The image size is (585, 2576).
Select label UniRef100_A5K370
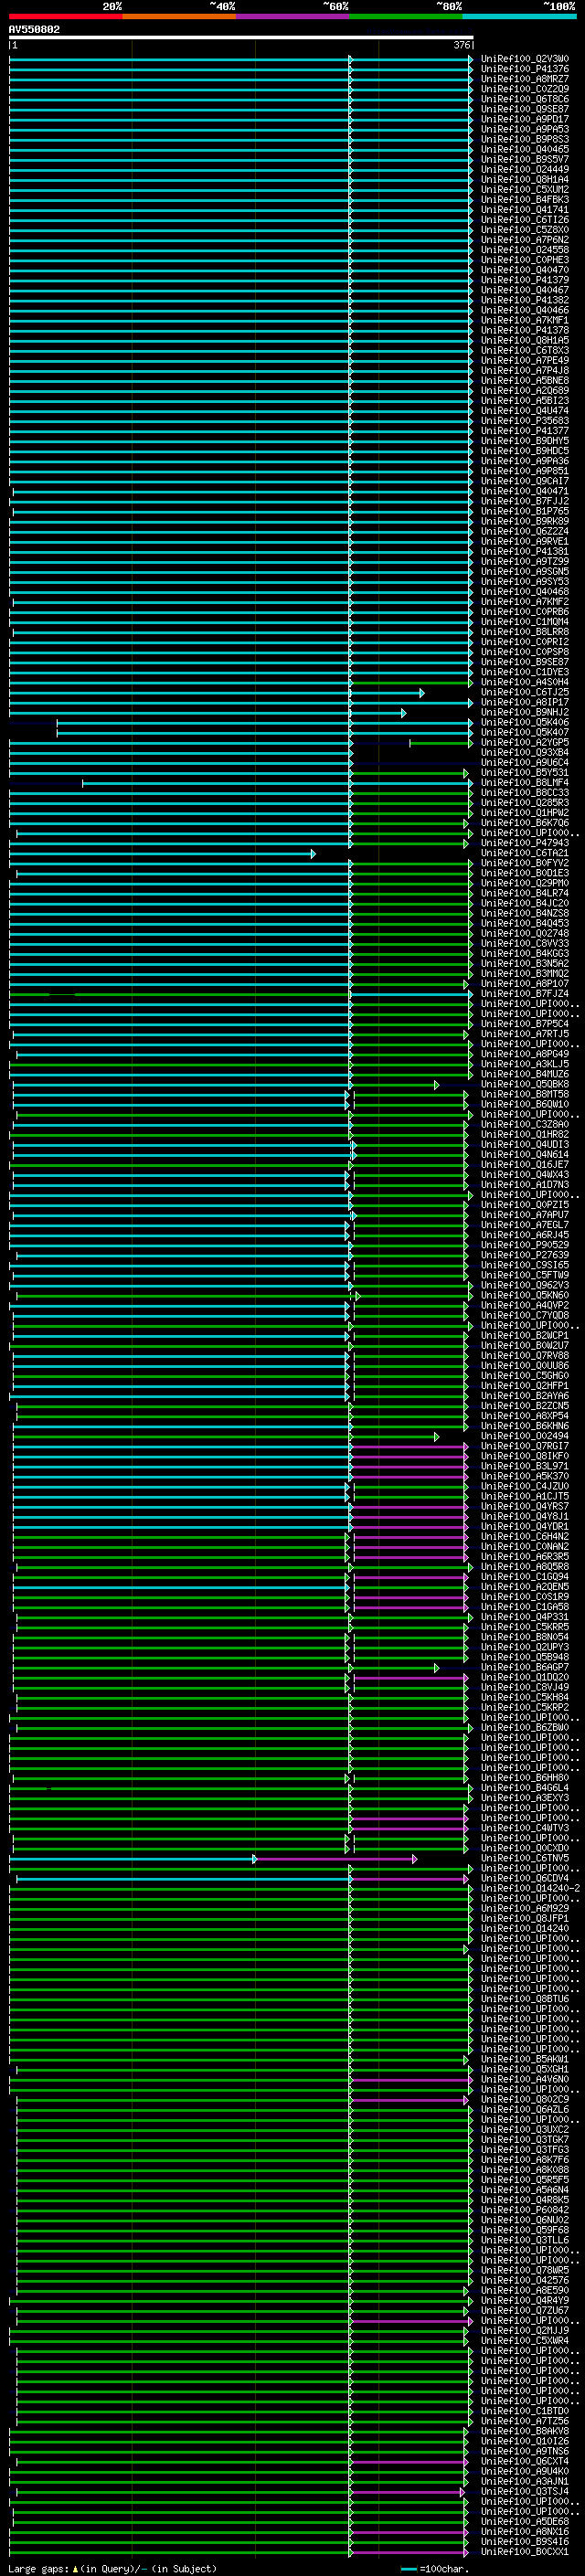tap(525, 1476)
